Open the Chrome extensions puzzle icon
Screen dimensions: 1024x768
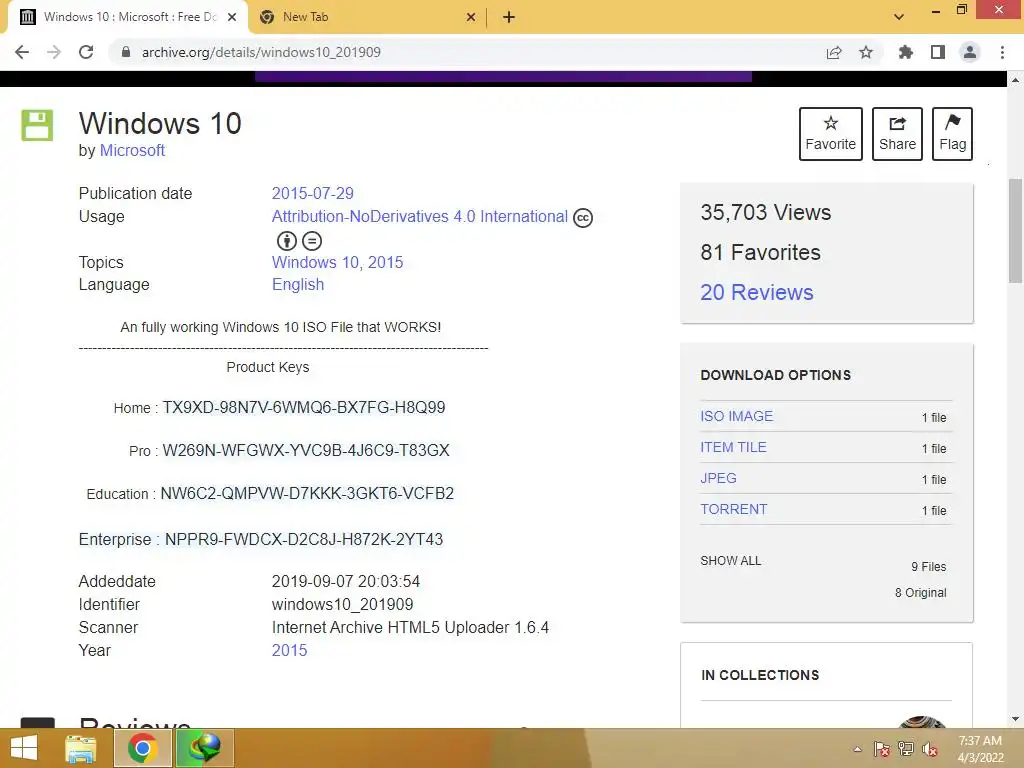(x=906, y=52)
